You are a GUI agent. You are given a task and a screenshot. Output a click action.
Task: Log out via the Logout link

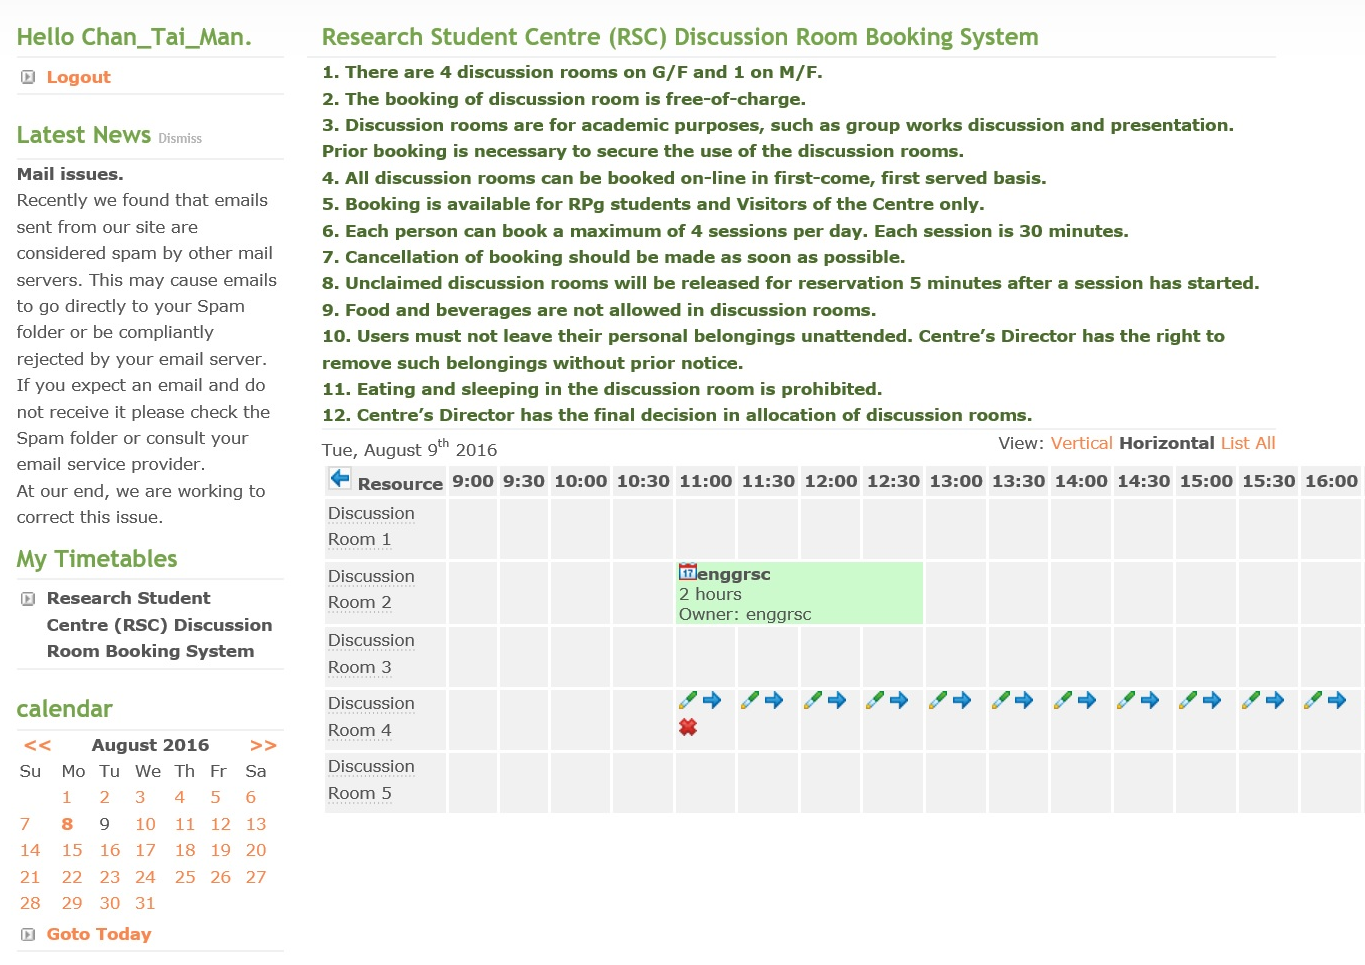click(x=78, y=77)
